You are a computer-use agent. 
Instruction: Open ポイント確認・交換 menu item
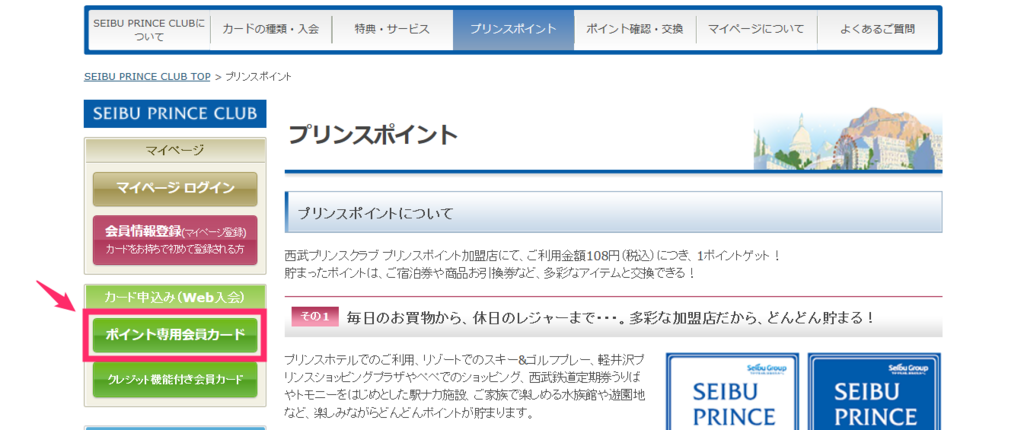pos(635,30)
